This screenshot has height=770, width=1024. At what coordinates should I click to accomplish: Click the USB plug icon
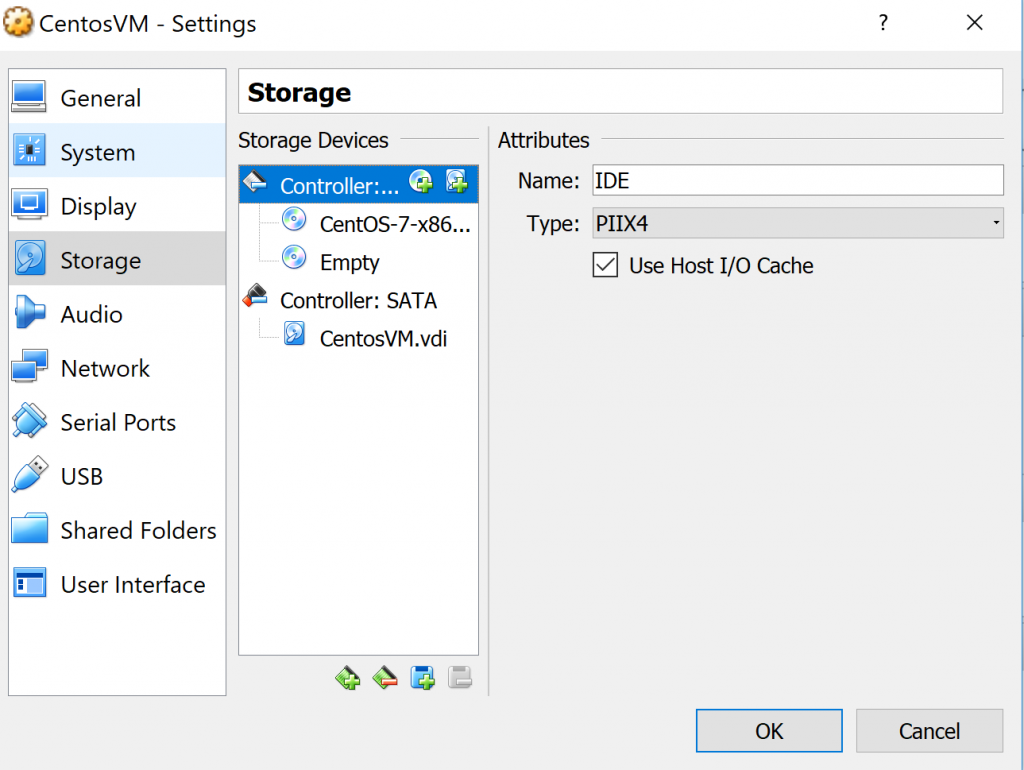click(30, 473)
